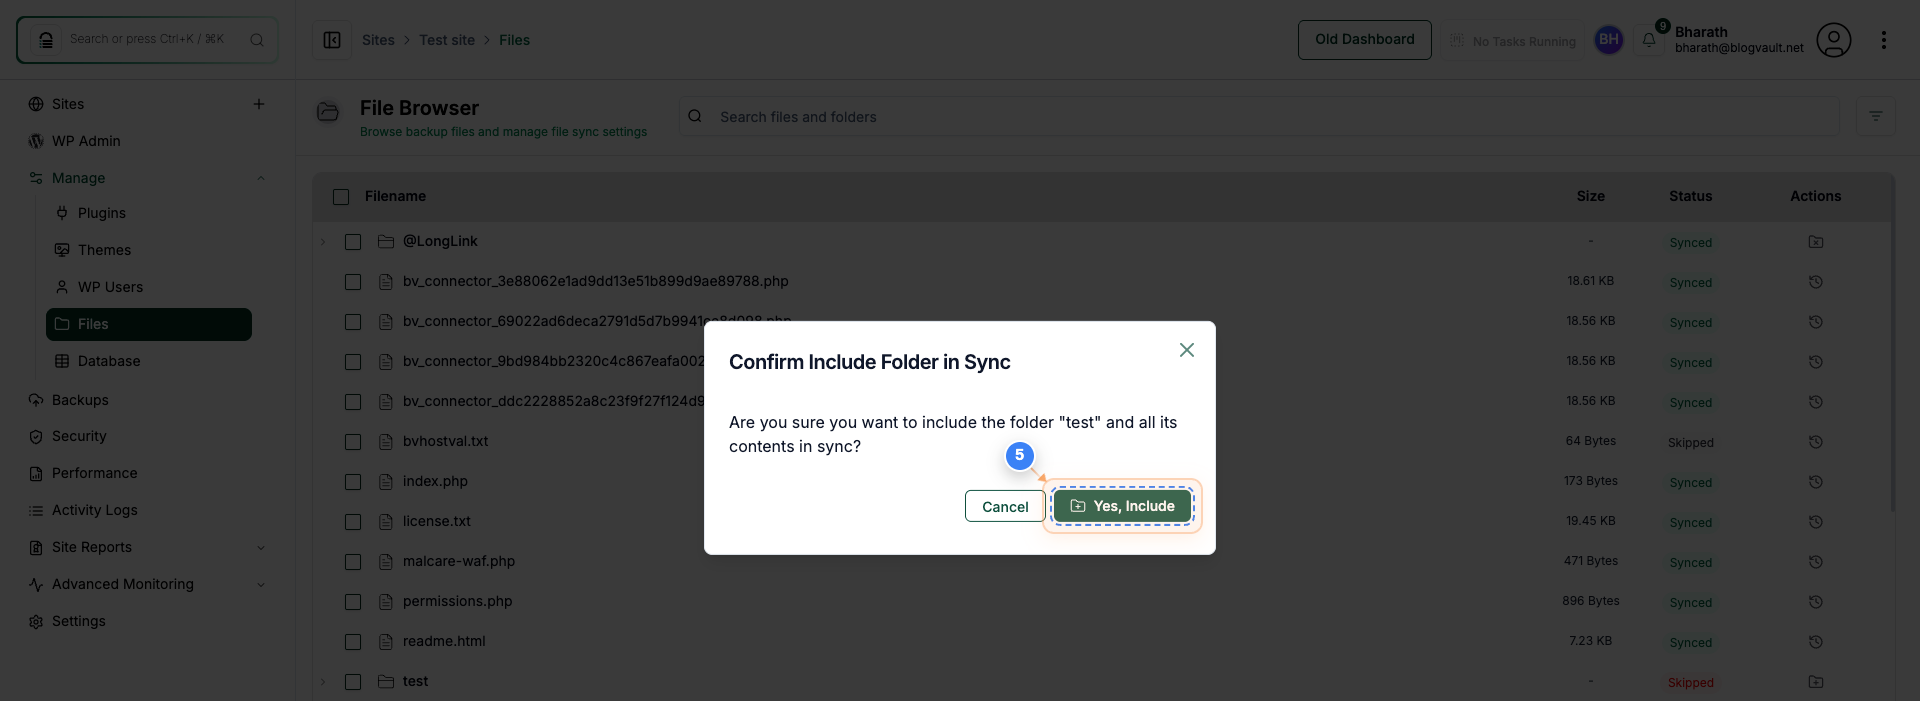Click history icon for malcare-waf.php row
This screenshot has height=701, width=1920.
1816,562
